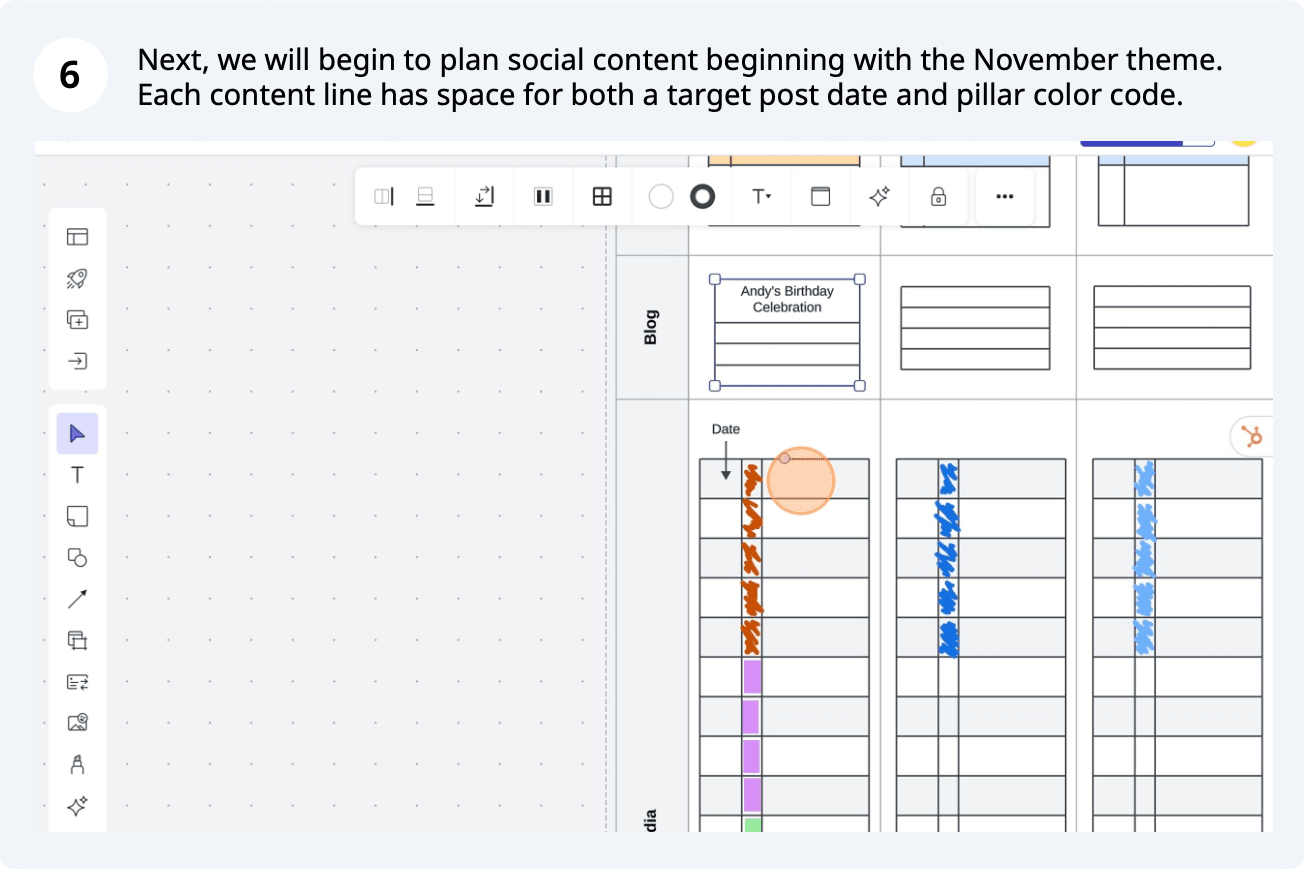This screenshot has height=872, width=1304.
Task: Pick the Connection line arrow tool
Action: click(77, 599)
